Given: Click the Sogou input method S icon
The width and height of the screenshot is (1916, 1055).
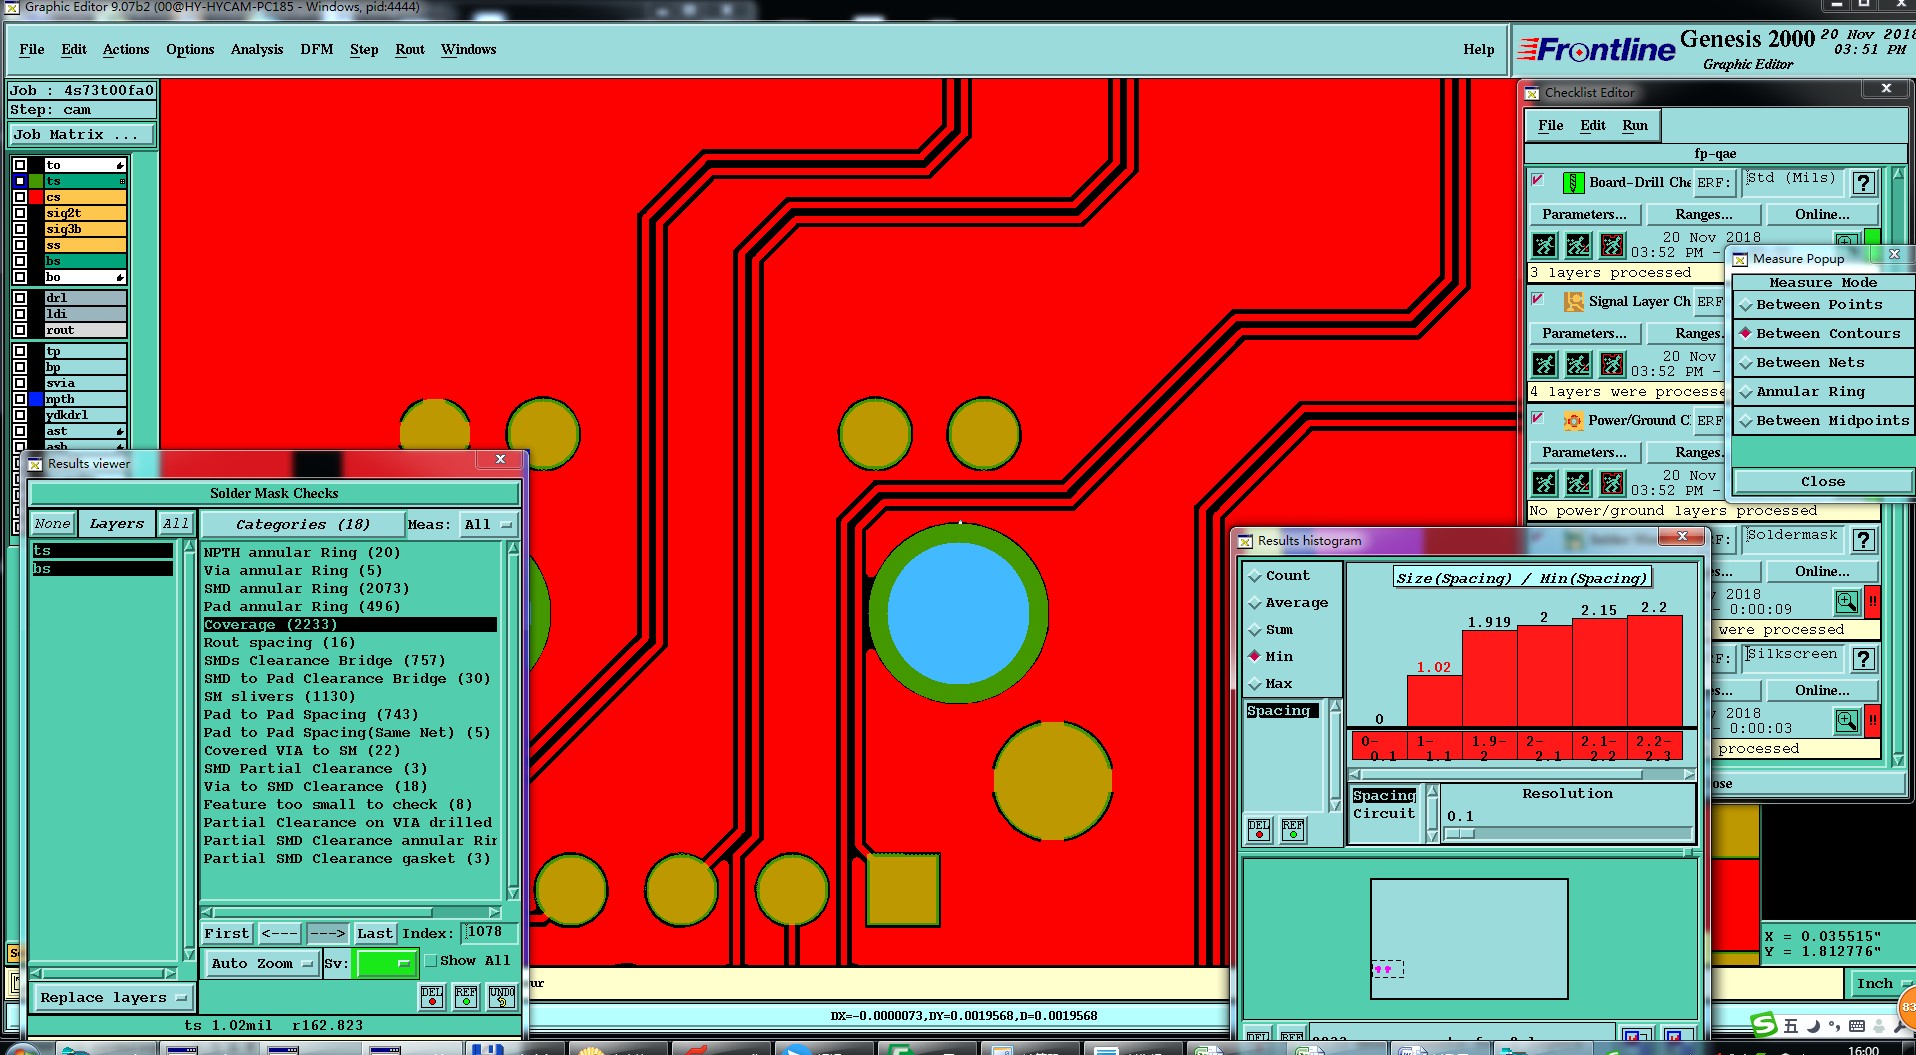Looking at the screenshot, I should tap(1765, 1024).
